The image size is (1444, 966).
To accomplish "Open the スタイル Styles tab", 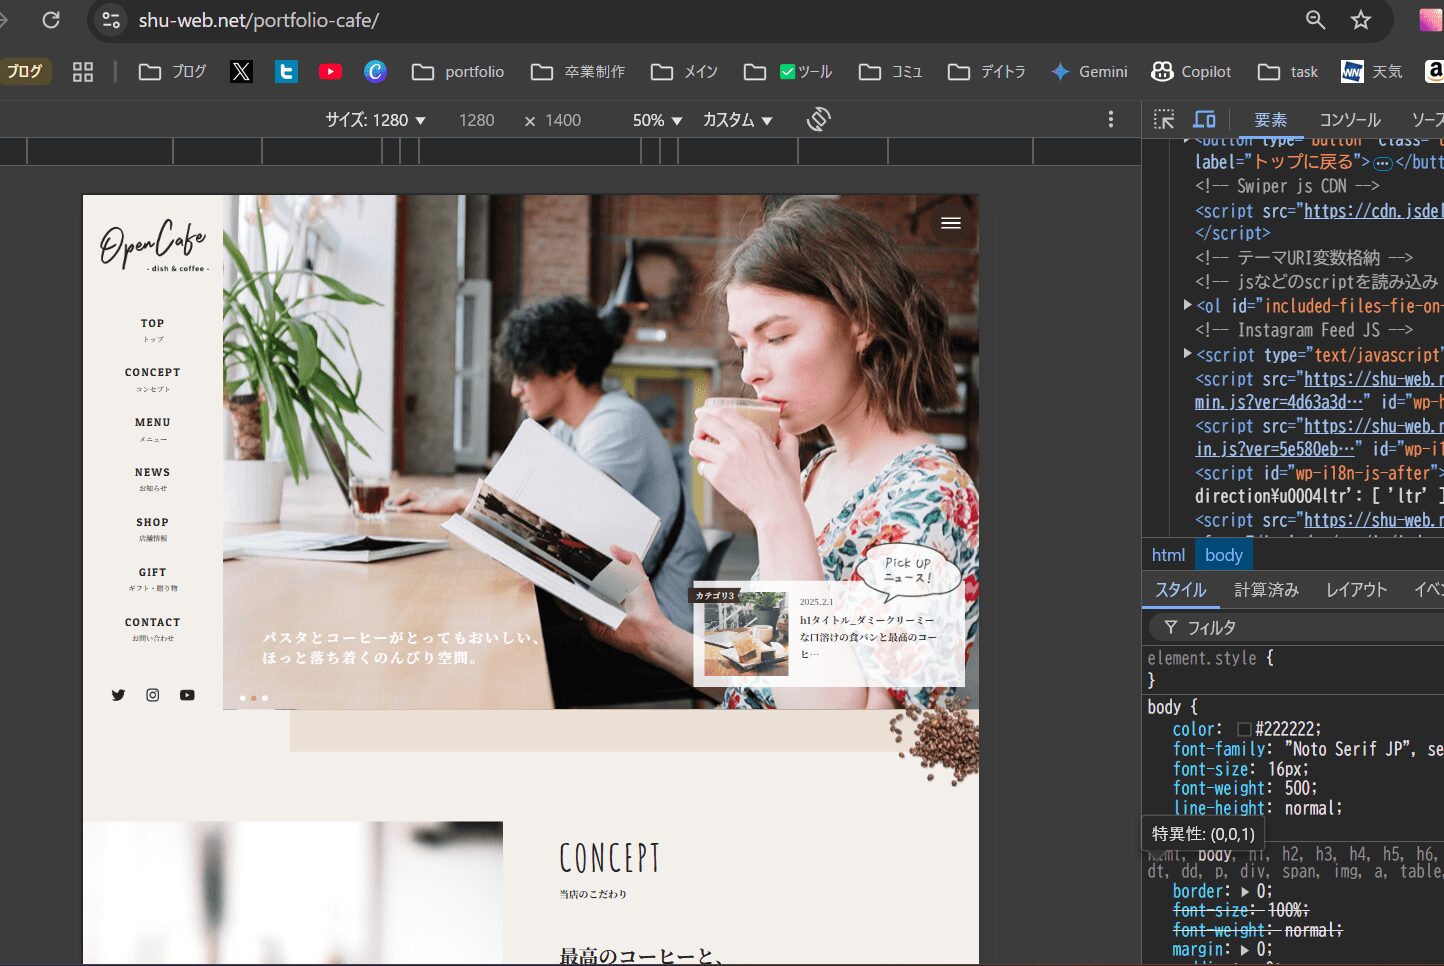I will 1181,590.
